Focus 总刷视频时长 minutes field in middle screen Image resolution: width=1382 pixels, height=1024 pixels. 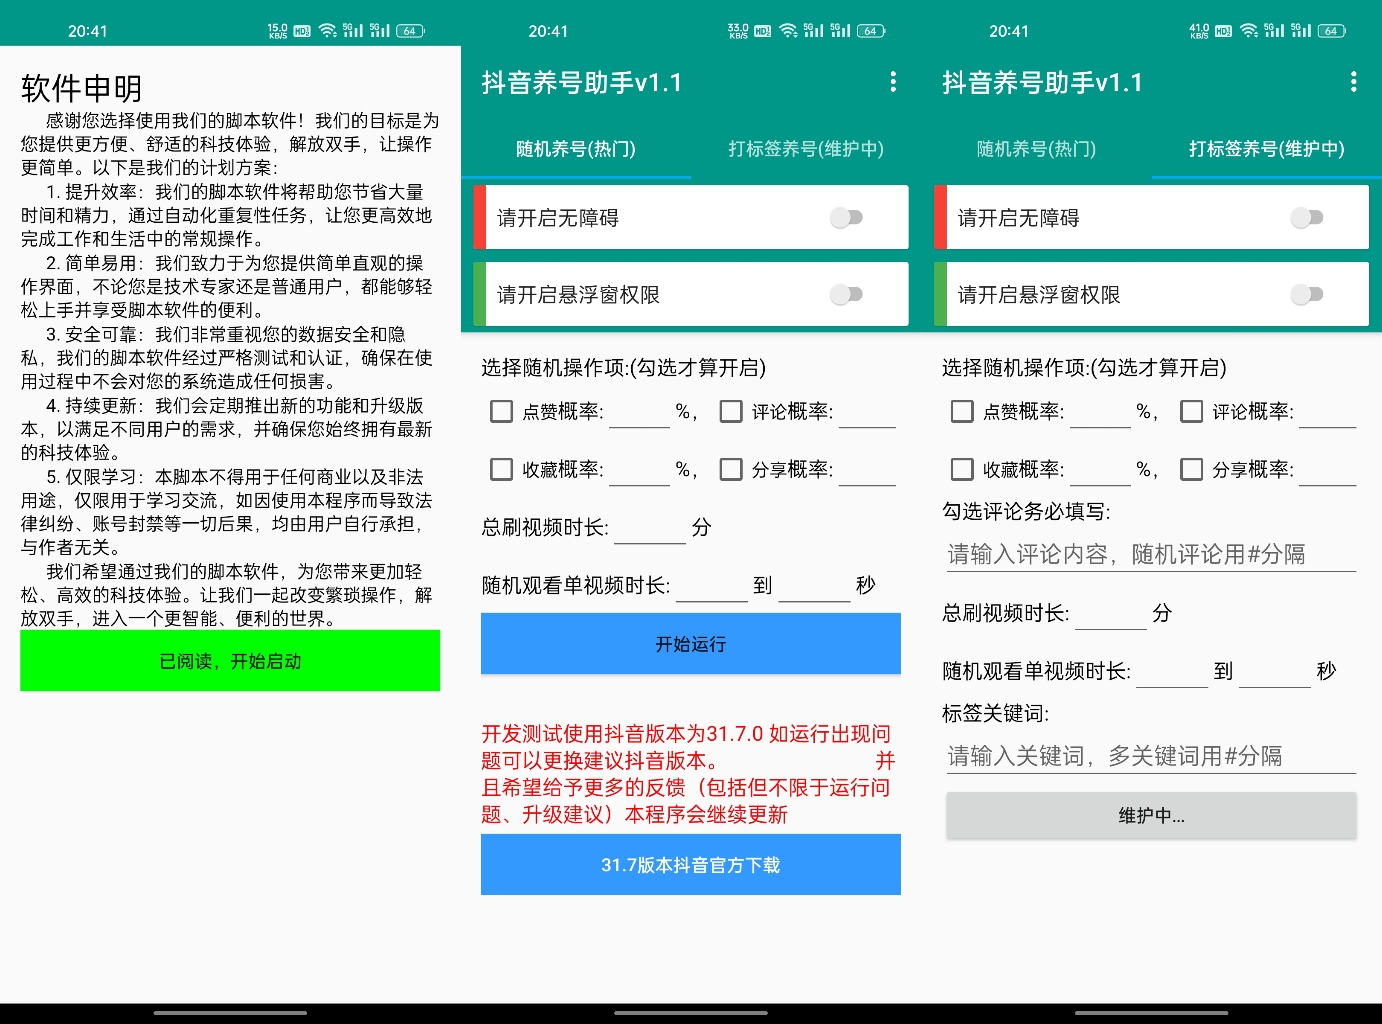coord(650,527)
